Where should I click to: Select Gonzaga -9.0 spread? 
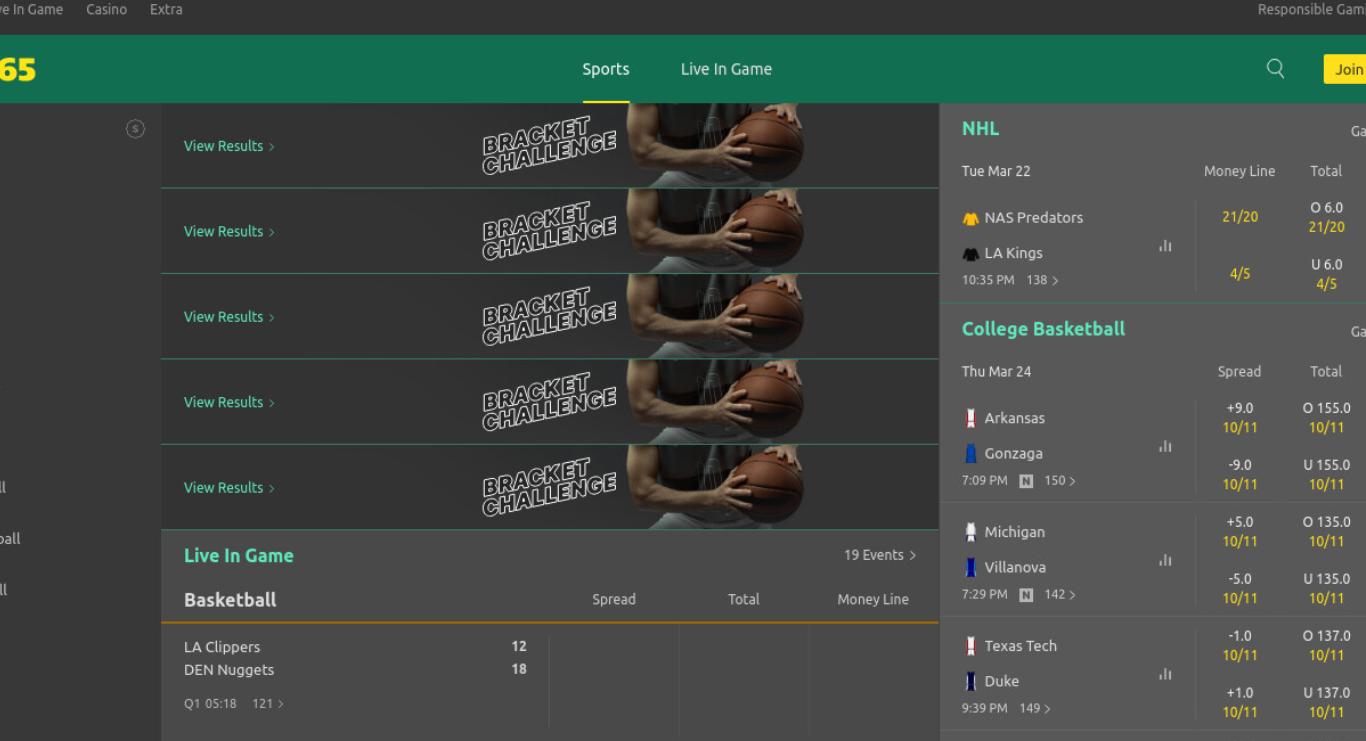[1239, 475]
